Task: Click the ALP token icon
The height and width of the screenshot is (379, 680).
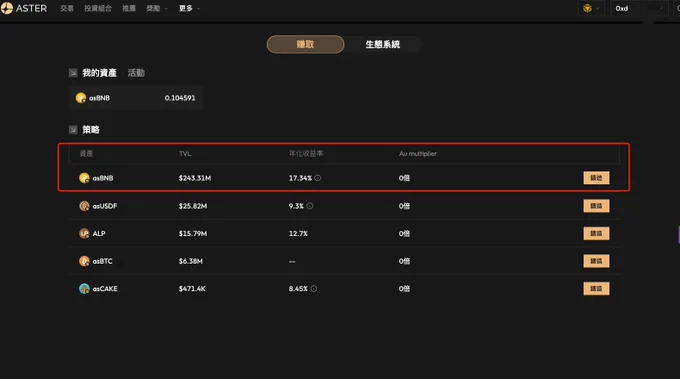Action: click(84, 233)
